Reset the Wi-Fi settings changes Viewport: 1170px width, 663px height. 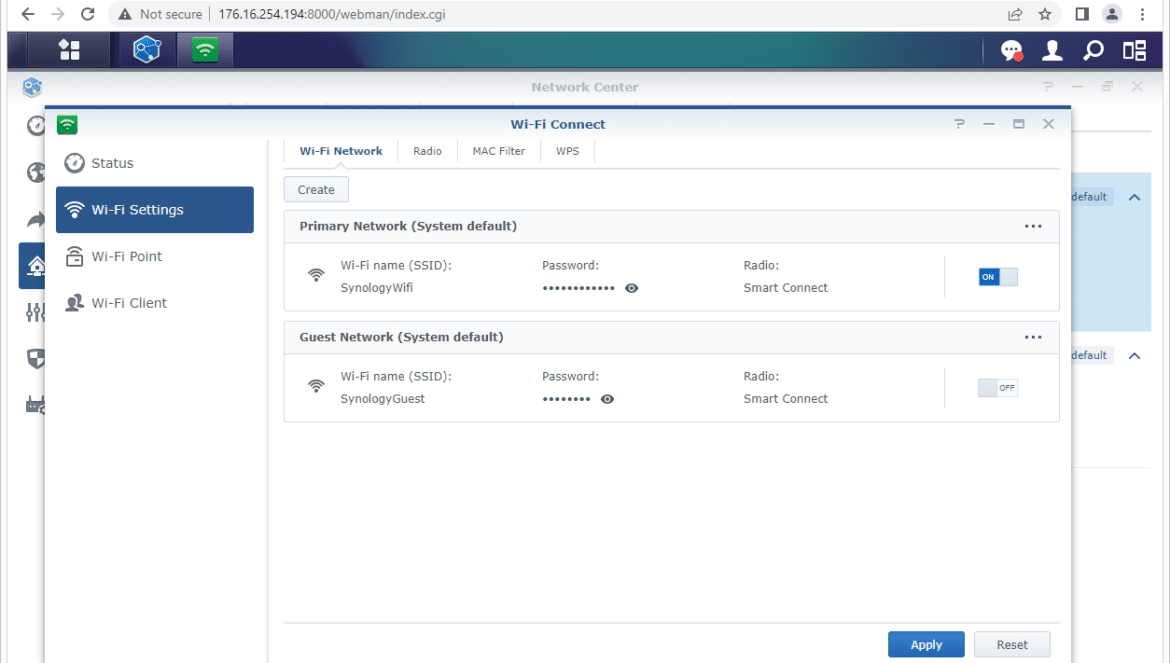1012,644
